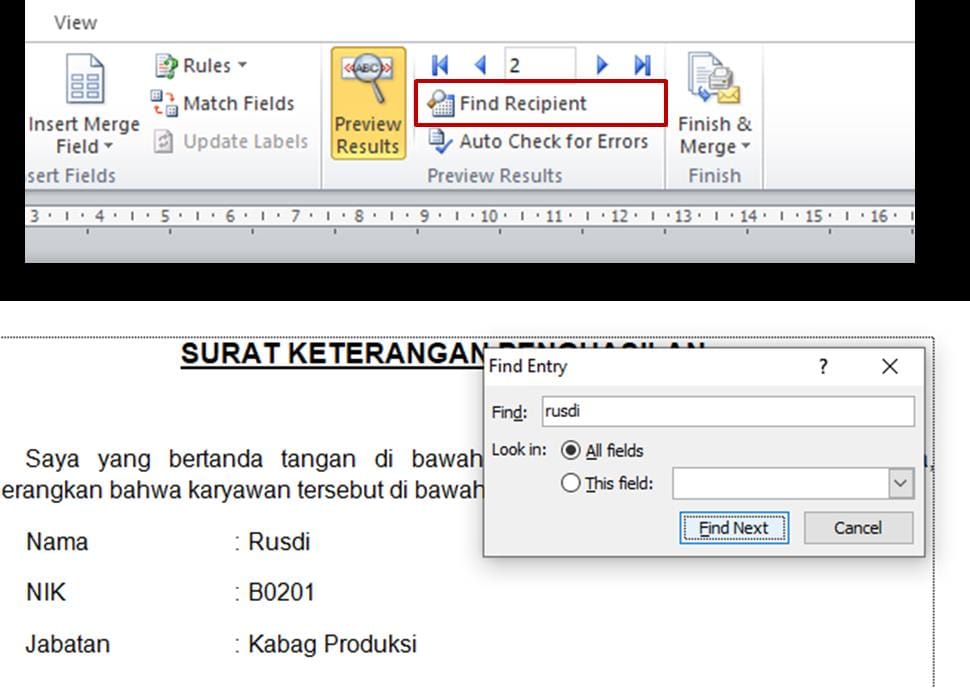Viewport: 970px width, 688px height.
Task: Cancel the Find Entry dialog
Action: pos(858,528)
